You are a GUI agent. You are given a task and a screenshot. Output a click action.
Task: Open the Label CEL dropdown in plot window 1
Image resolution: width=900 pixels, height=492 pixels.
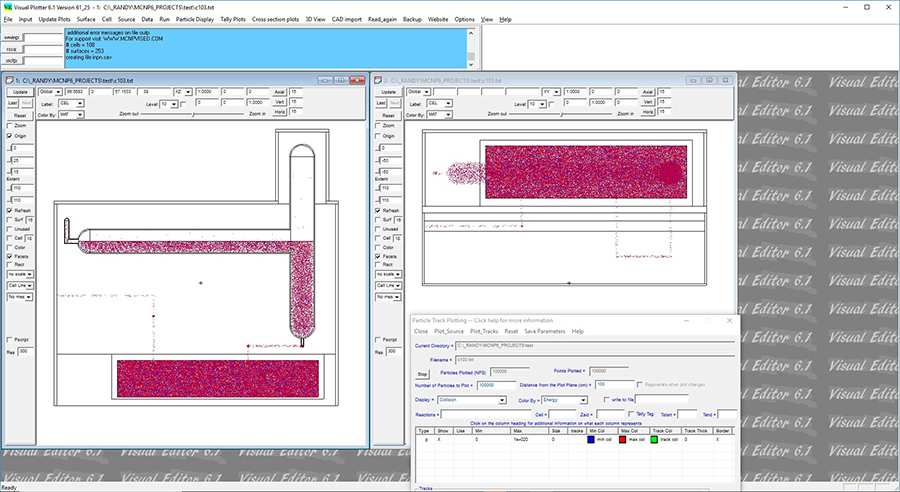[71, 103]
